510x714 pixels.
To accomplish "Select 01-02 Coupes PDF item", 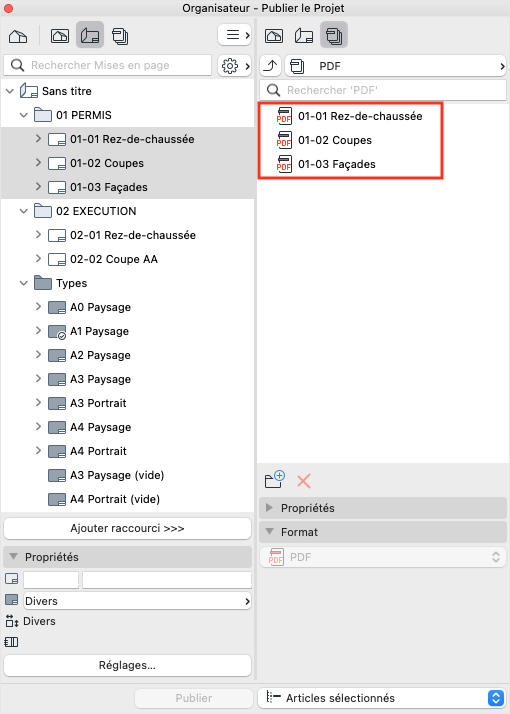I will coord(335,140).
